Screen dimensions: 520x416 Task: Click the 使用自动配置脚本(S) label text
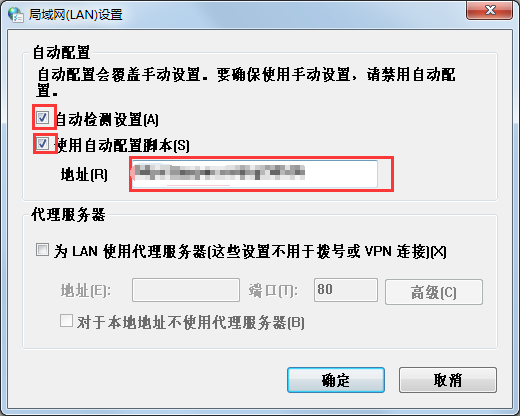coord(123,145)
